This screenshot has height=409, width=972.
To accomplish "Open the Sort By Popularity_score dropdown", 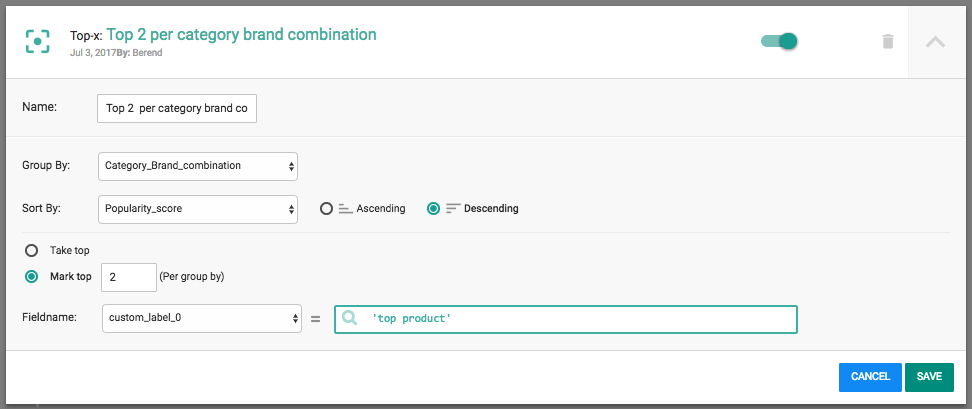I will point(199,209).
